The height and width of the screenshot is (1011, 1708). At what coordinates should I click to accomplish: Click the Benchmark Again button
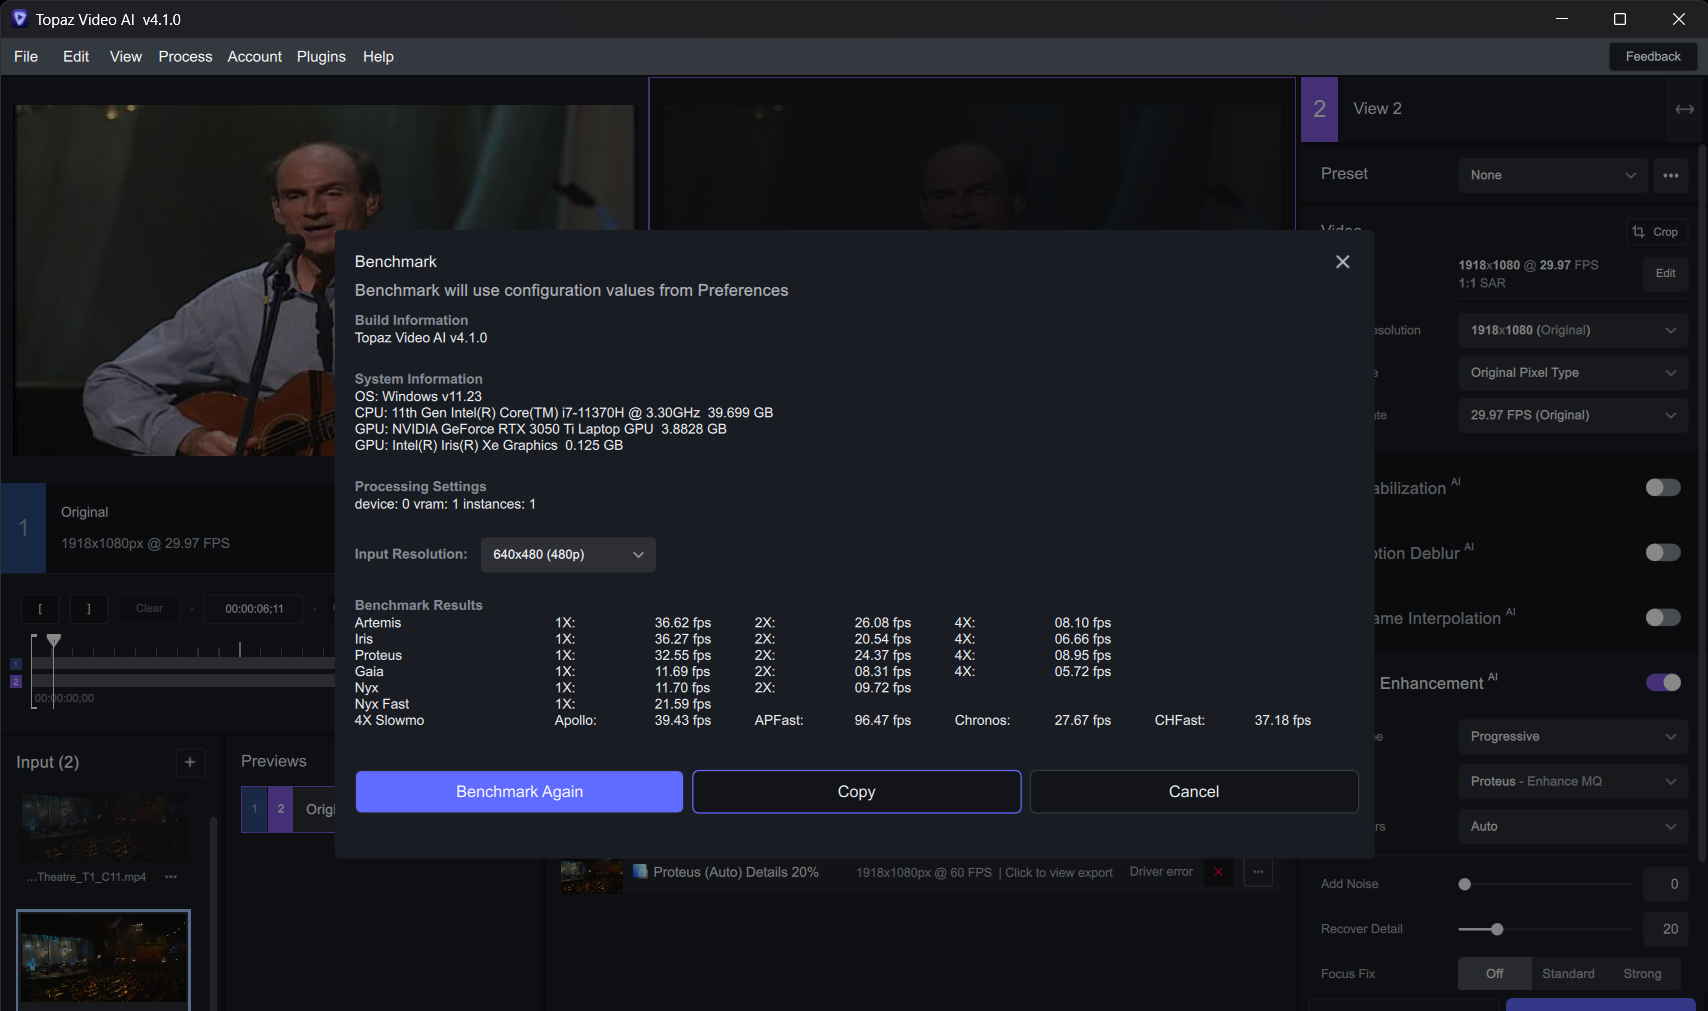tap(519, 792)
